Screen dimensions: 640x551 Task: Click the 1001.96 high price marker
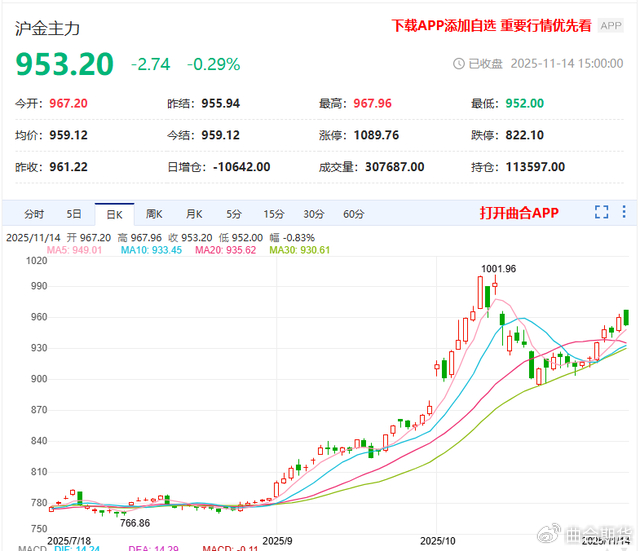(x=498, y=269)
